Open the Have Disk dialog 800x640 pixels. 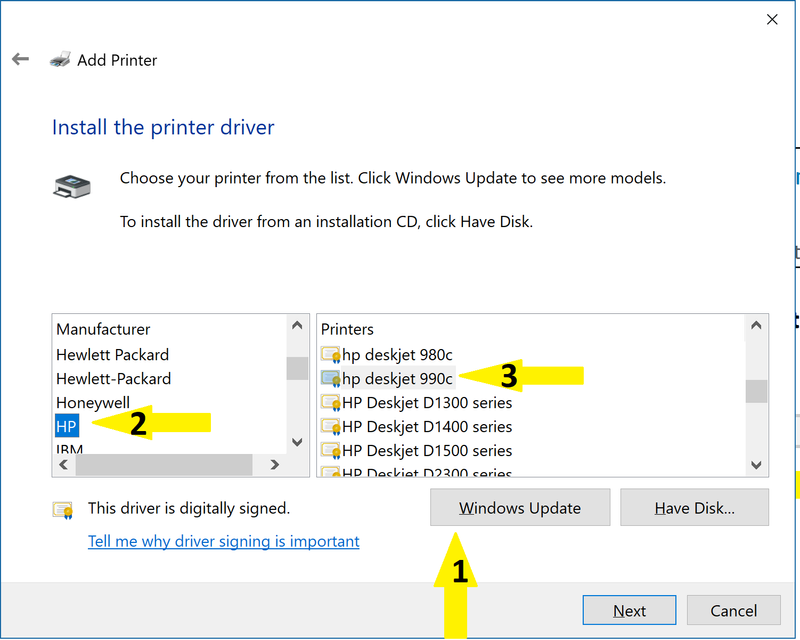694,507
